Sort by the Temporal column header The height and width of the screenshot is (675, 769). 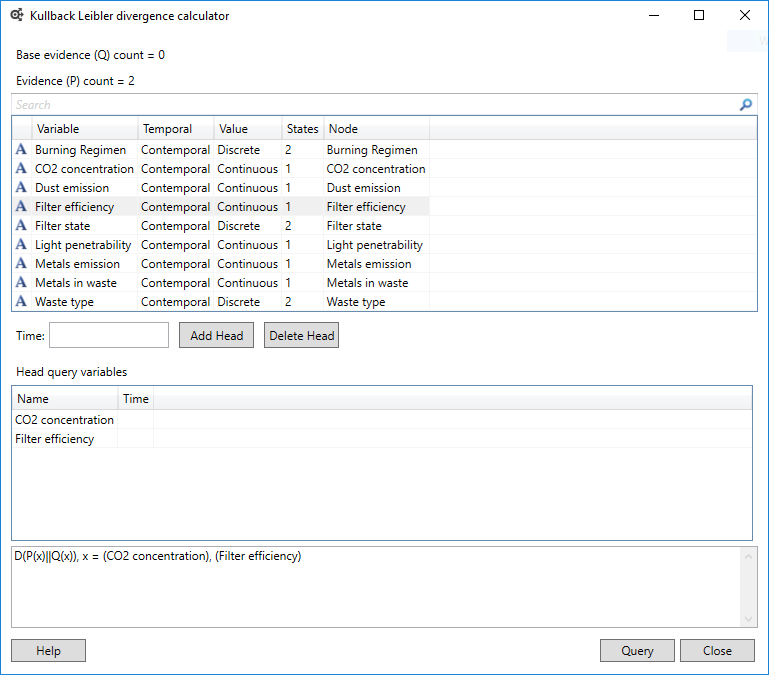coord(175,129)
